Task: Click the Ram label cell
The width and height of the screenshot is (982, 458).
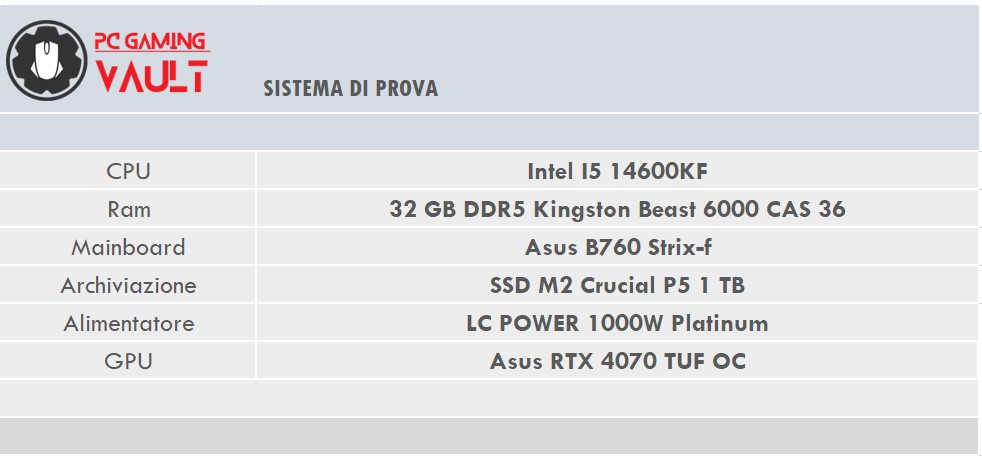Action: 128,209
